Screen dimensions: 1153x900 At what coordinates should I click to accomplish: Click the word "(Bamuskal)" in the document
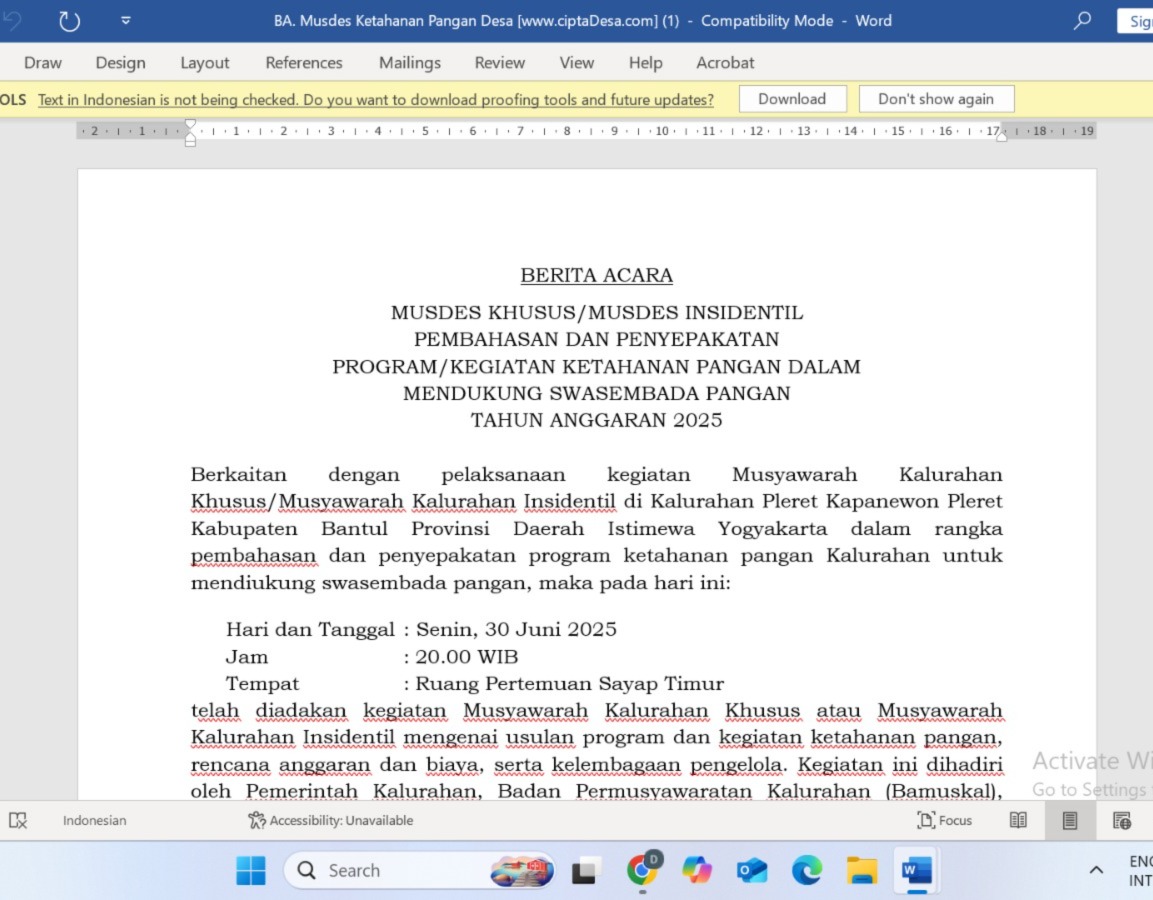944,792
